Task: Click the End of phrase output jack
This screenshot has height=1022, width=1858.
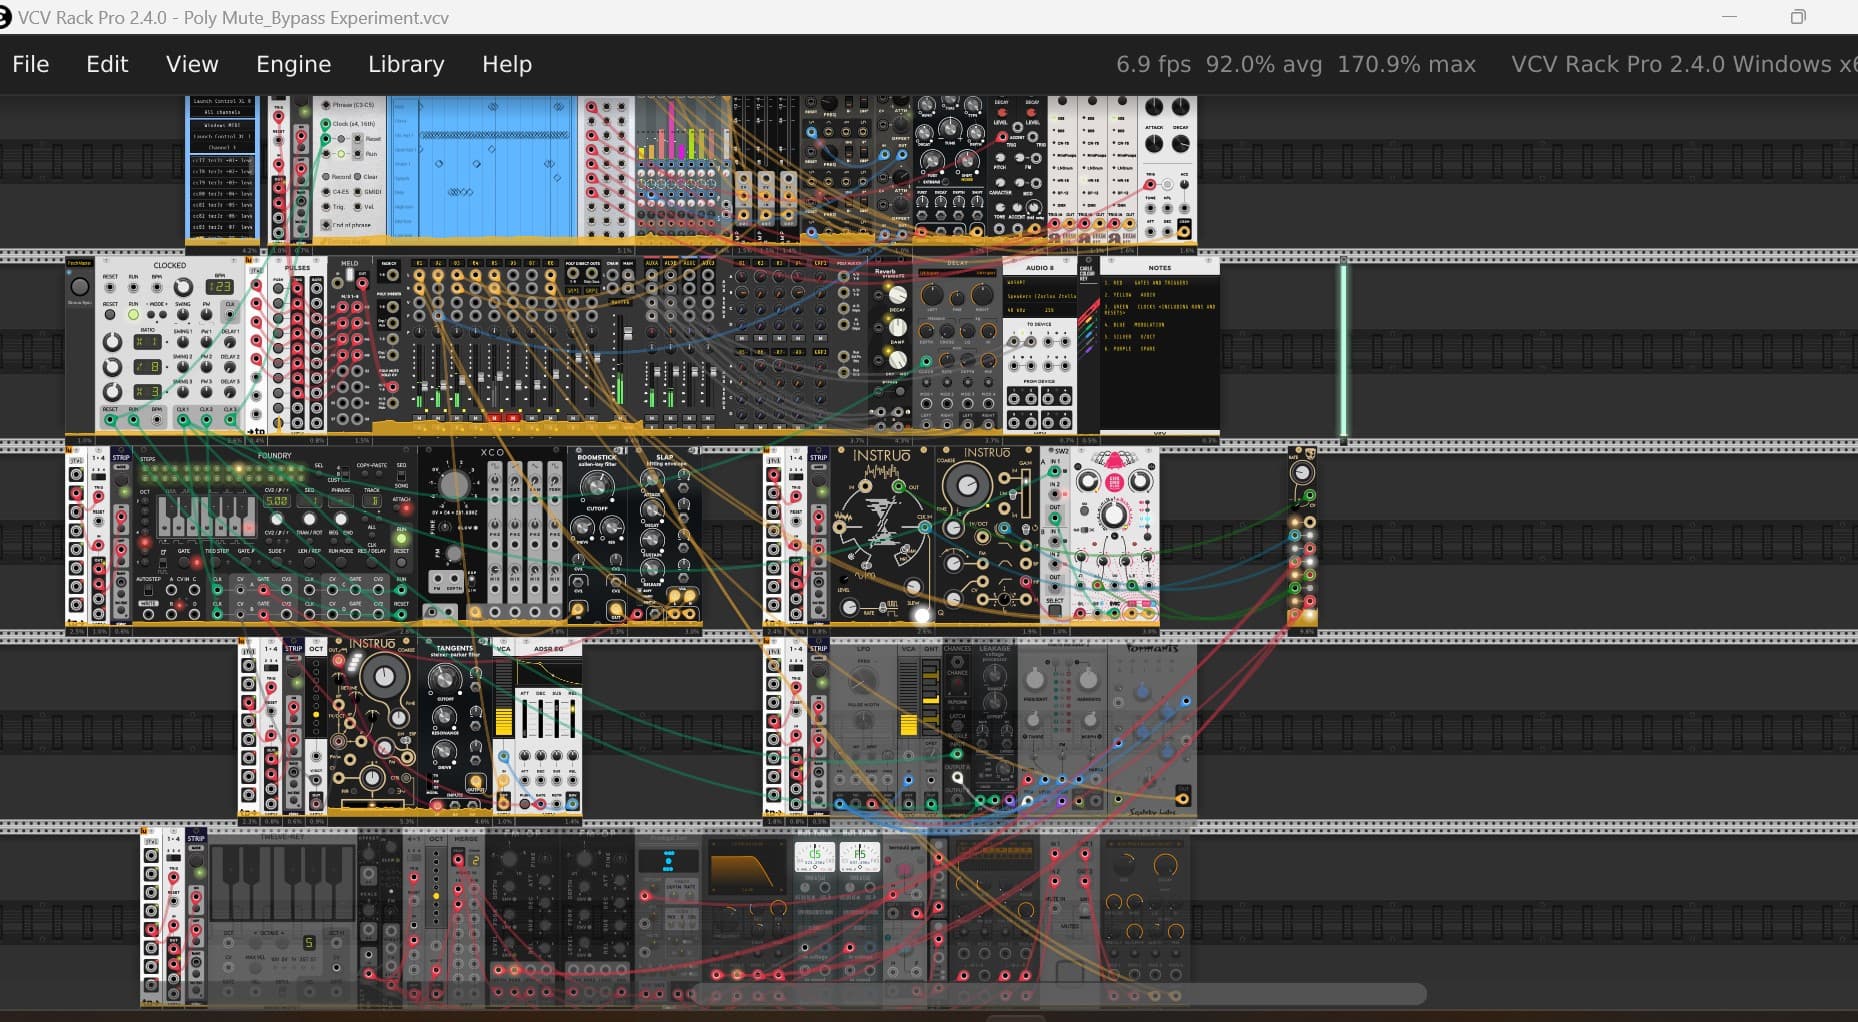Action: pos(325,225)
